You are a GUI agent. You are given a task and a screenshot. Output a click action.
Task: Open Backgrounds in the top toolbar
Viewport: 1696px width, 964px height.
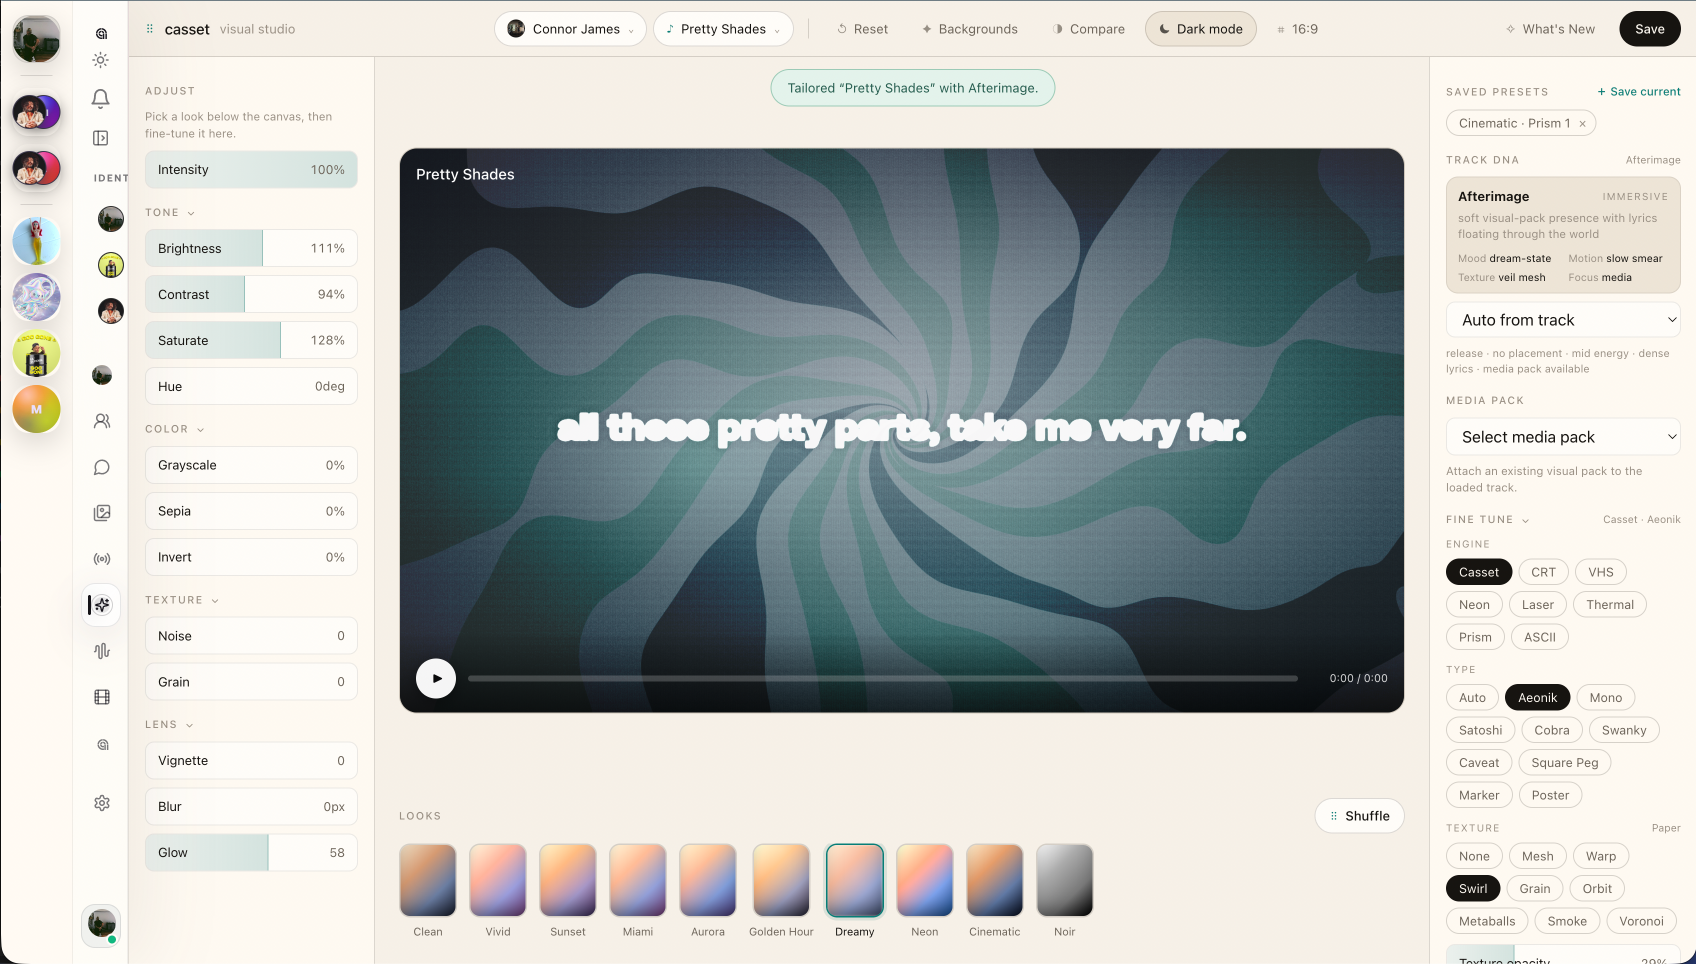(970, 29)
